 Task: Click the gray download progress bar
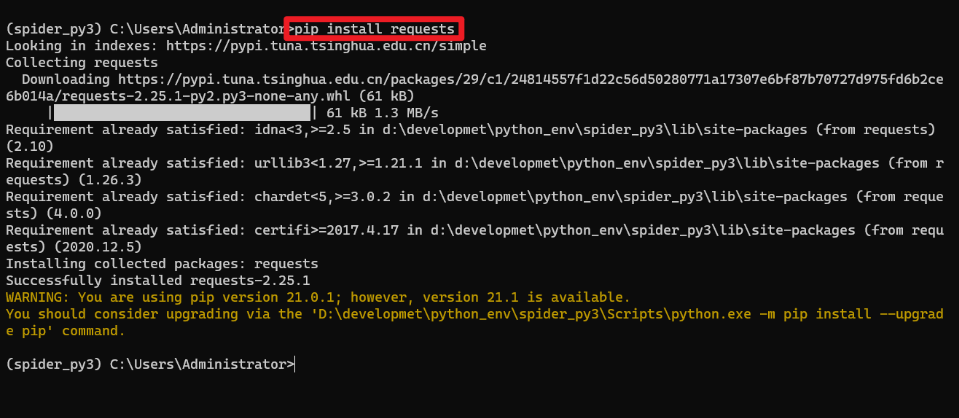(x=182, y=113)
